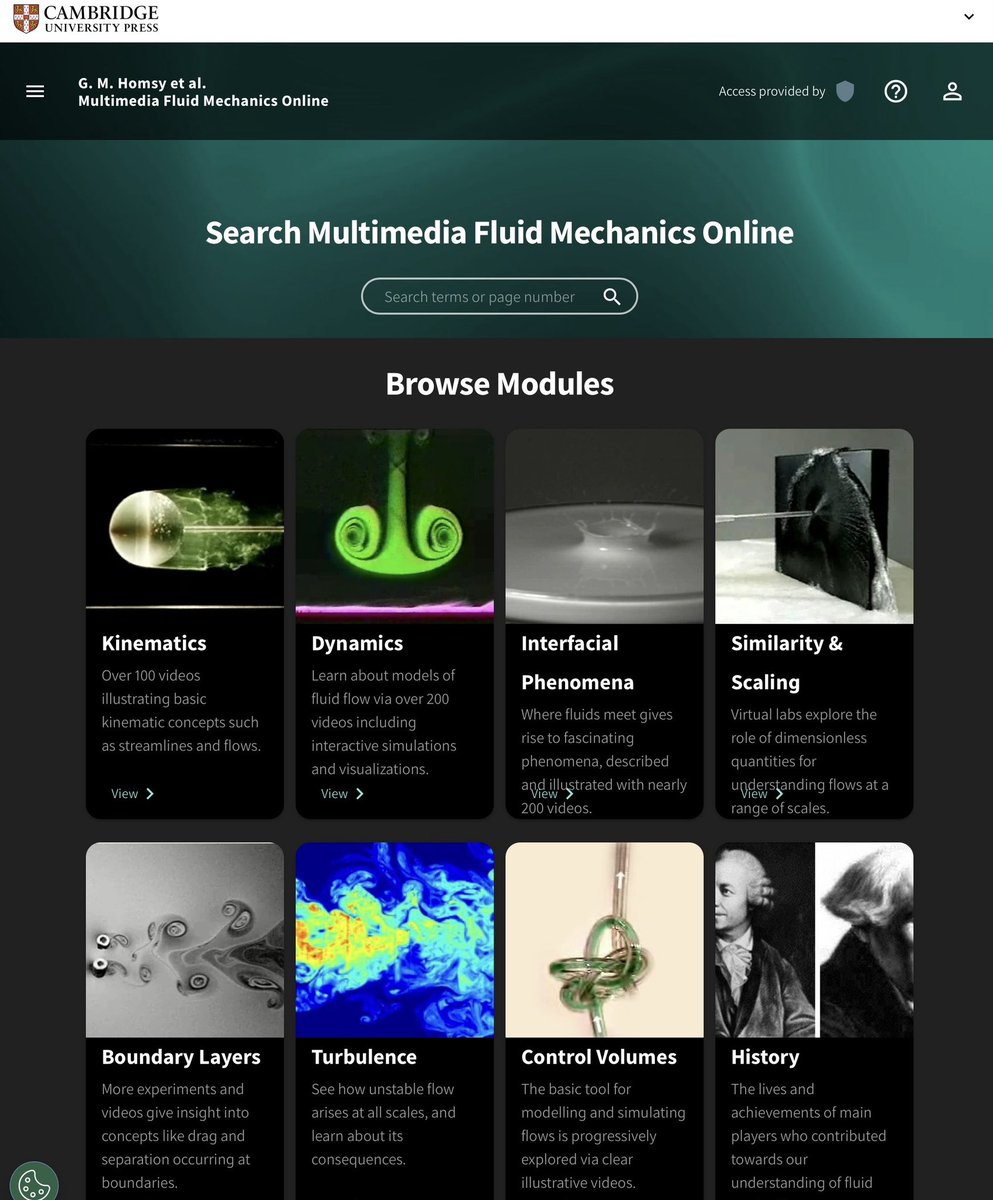Click the search magnifier icon

611,296
